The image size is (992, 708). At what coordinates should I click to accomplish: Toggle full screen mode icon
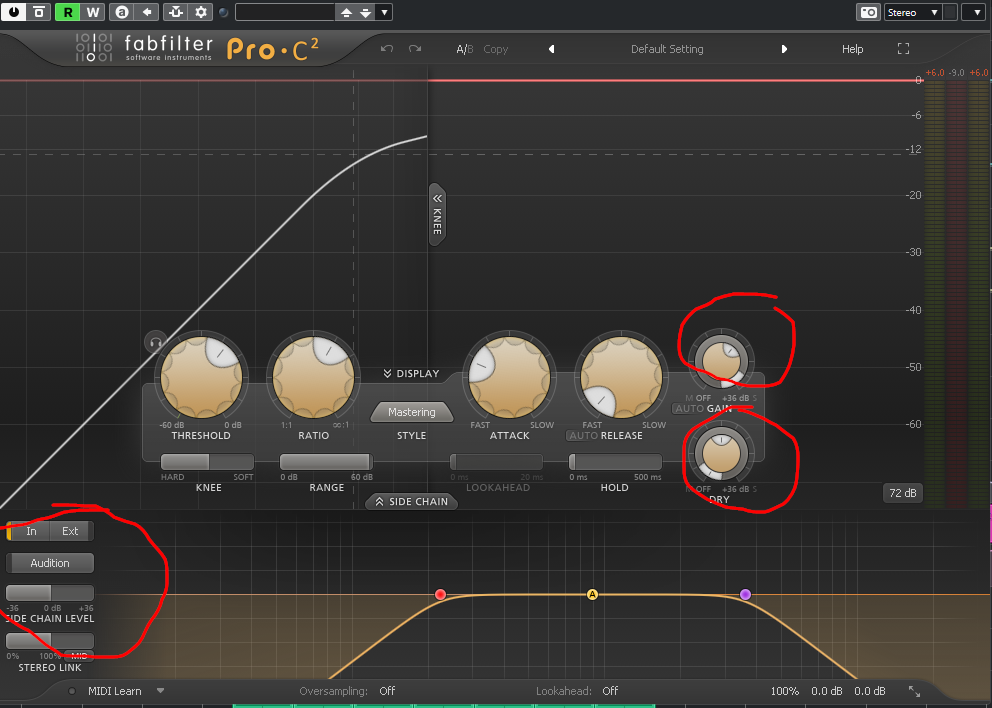point(903,49)
